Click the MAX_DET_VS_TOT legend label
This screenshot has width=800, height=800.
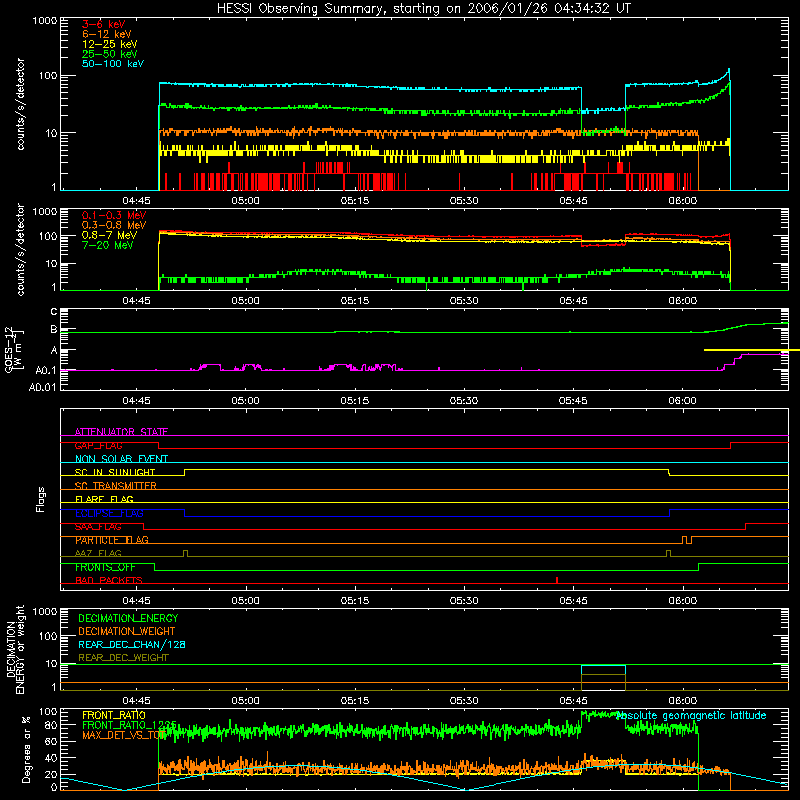point(124,735)
